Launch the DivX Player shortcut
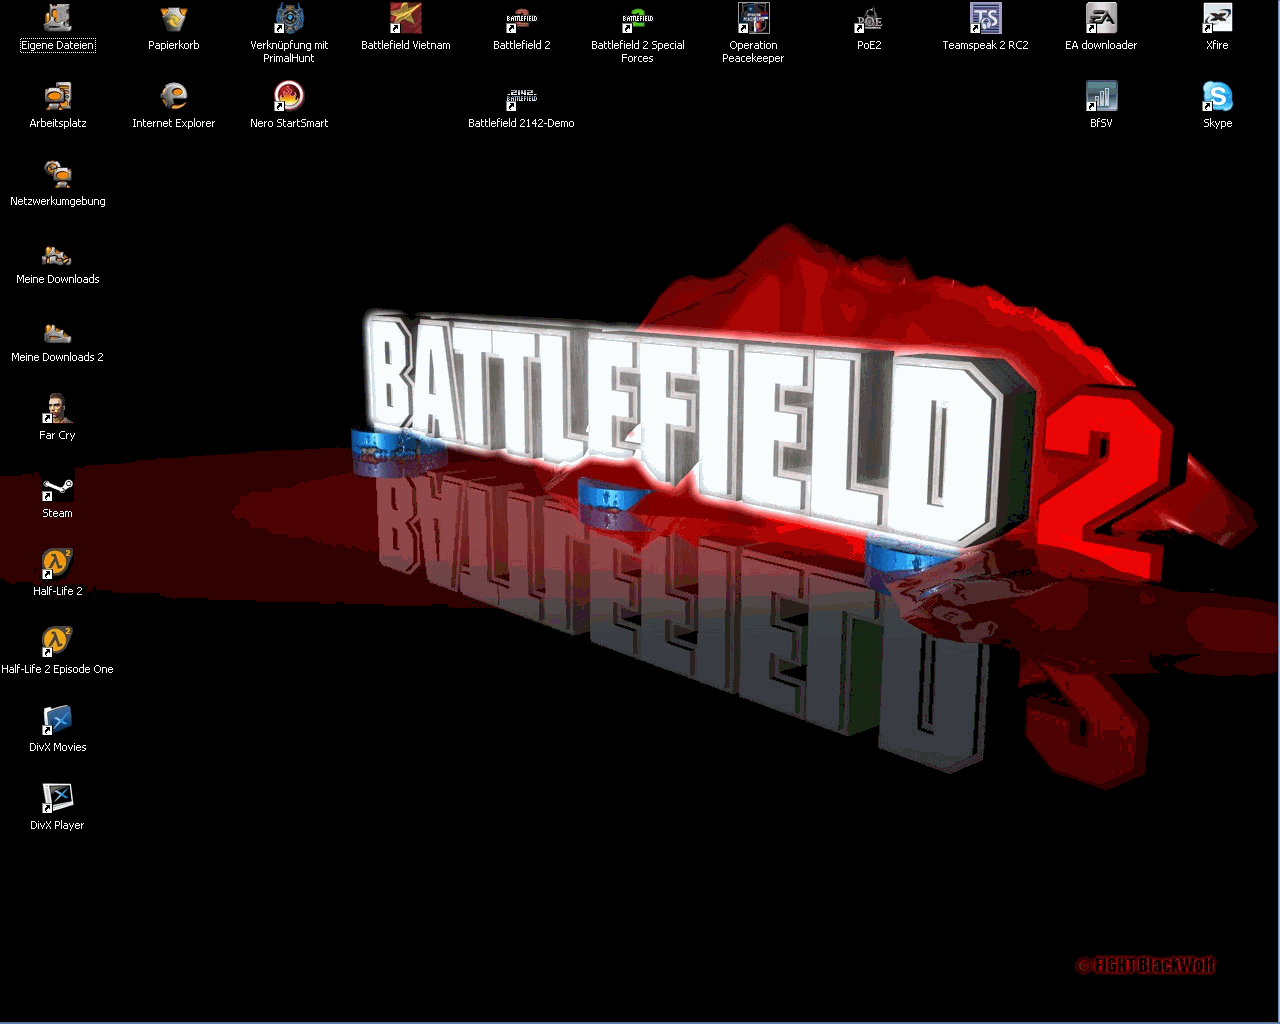The height and width of the screenshot is (1024, 1280). click(x=58, y=798)
